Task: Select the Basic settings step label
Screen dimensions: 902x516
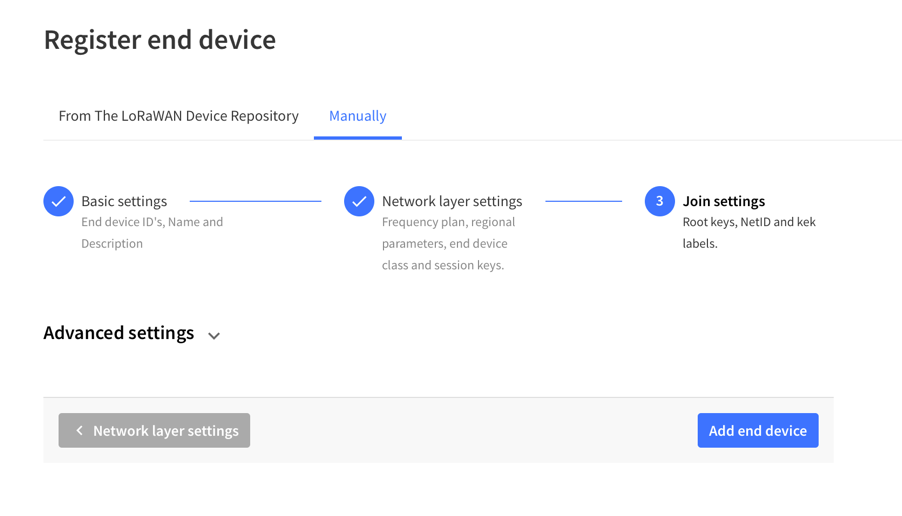Action: (x=124, y=201)
